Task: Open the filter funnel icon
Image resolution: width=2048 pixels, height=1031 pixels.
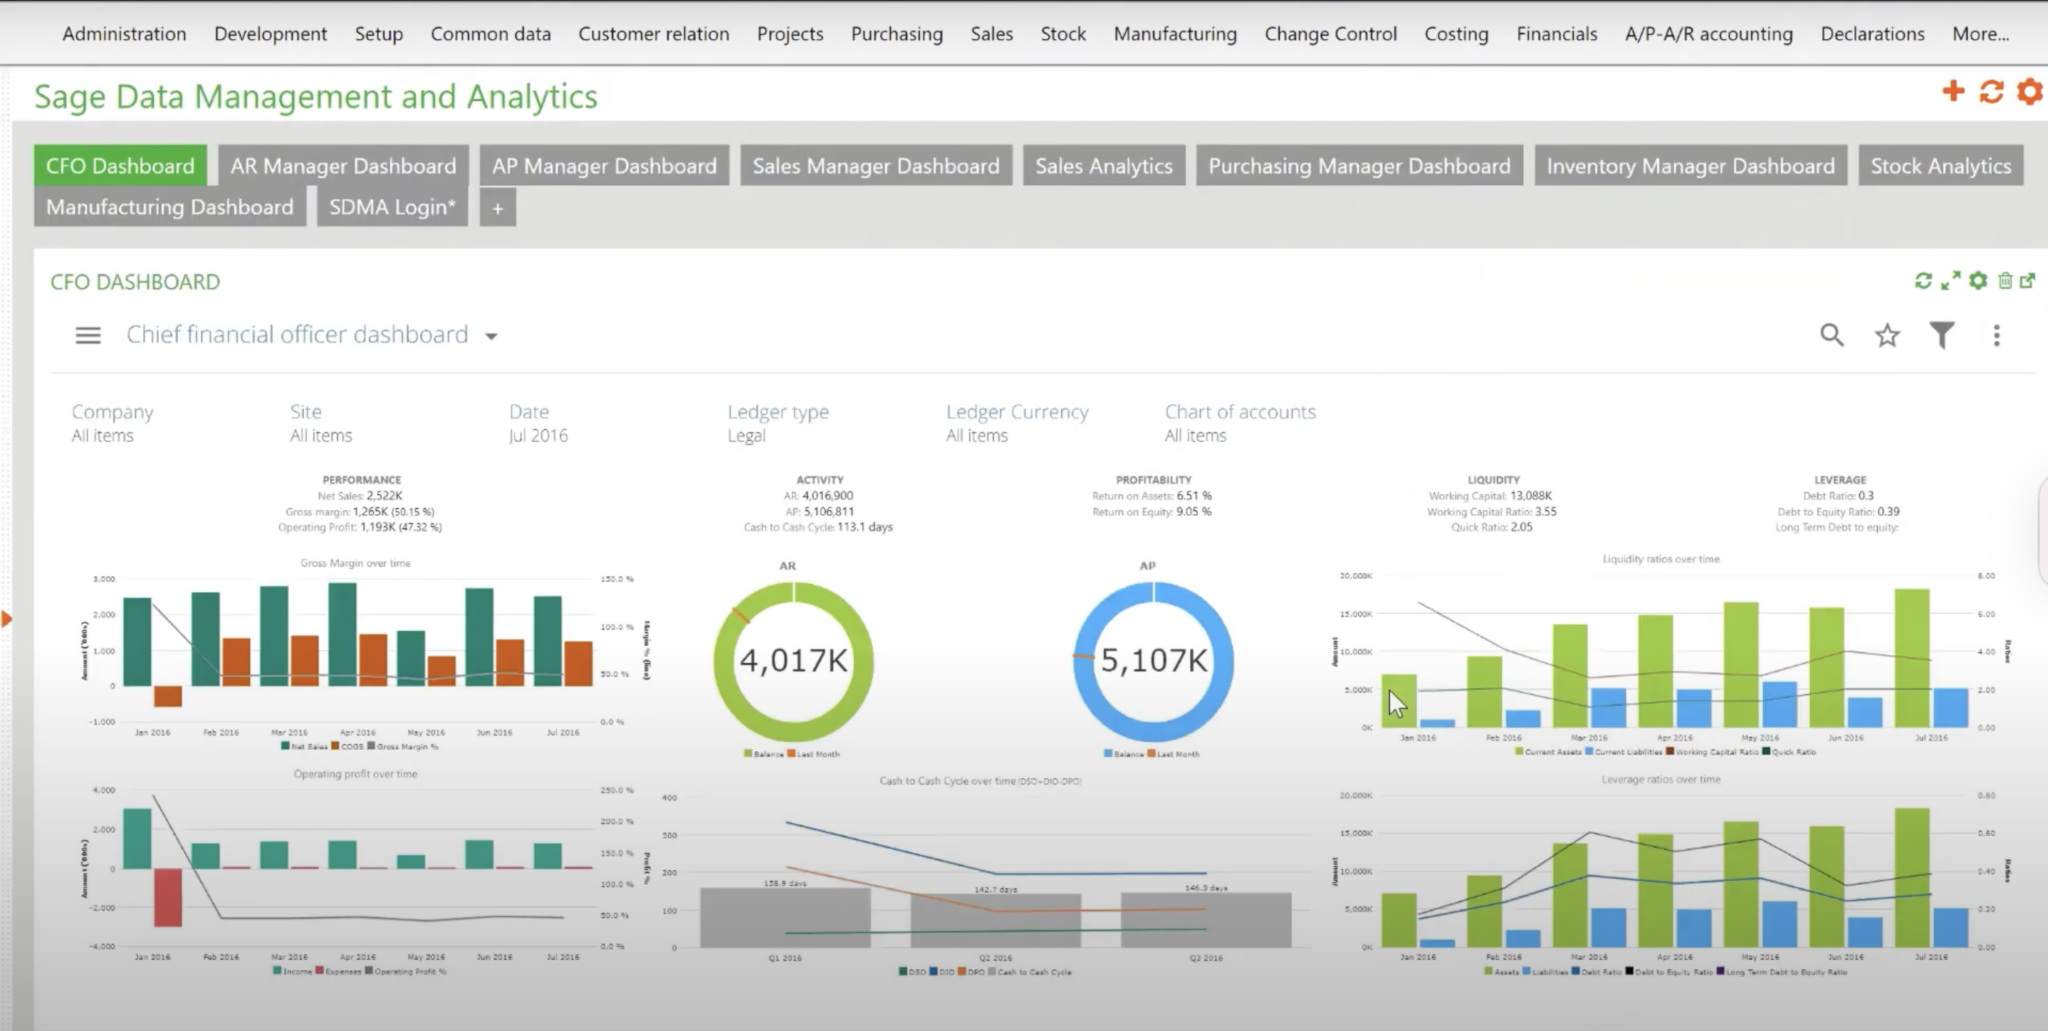Action: 1943,335
